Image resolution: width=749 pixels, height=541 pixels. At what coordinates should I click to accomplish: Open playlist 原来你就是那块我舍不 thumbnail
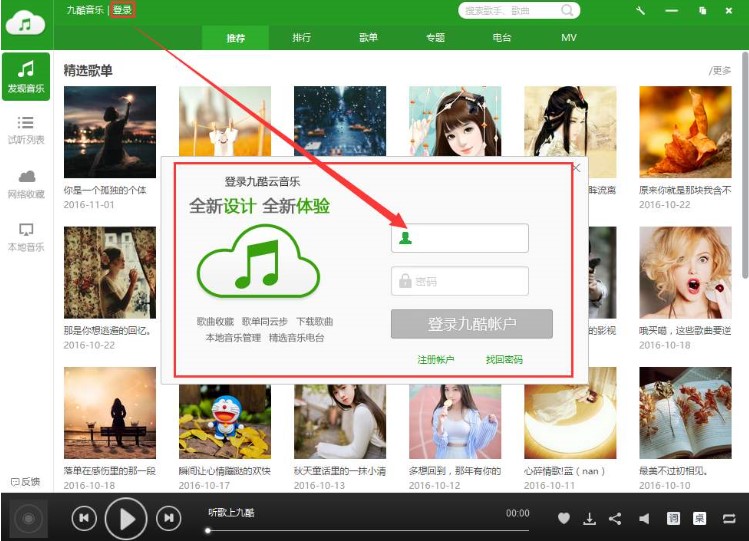pyautogui.click(x=685, y=132)
